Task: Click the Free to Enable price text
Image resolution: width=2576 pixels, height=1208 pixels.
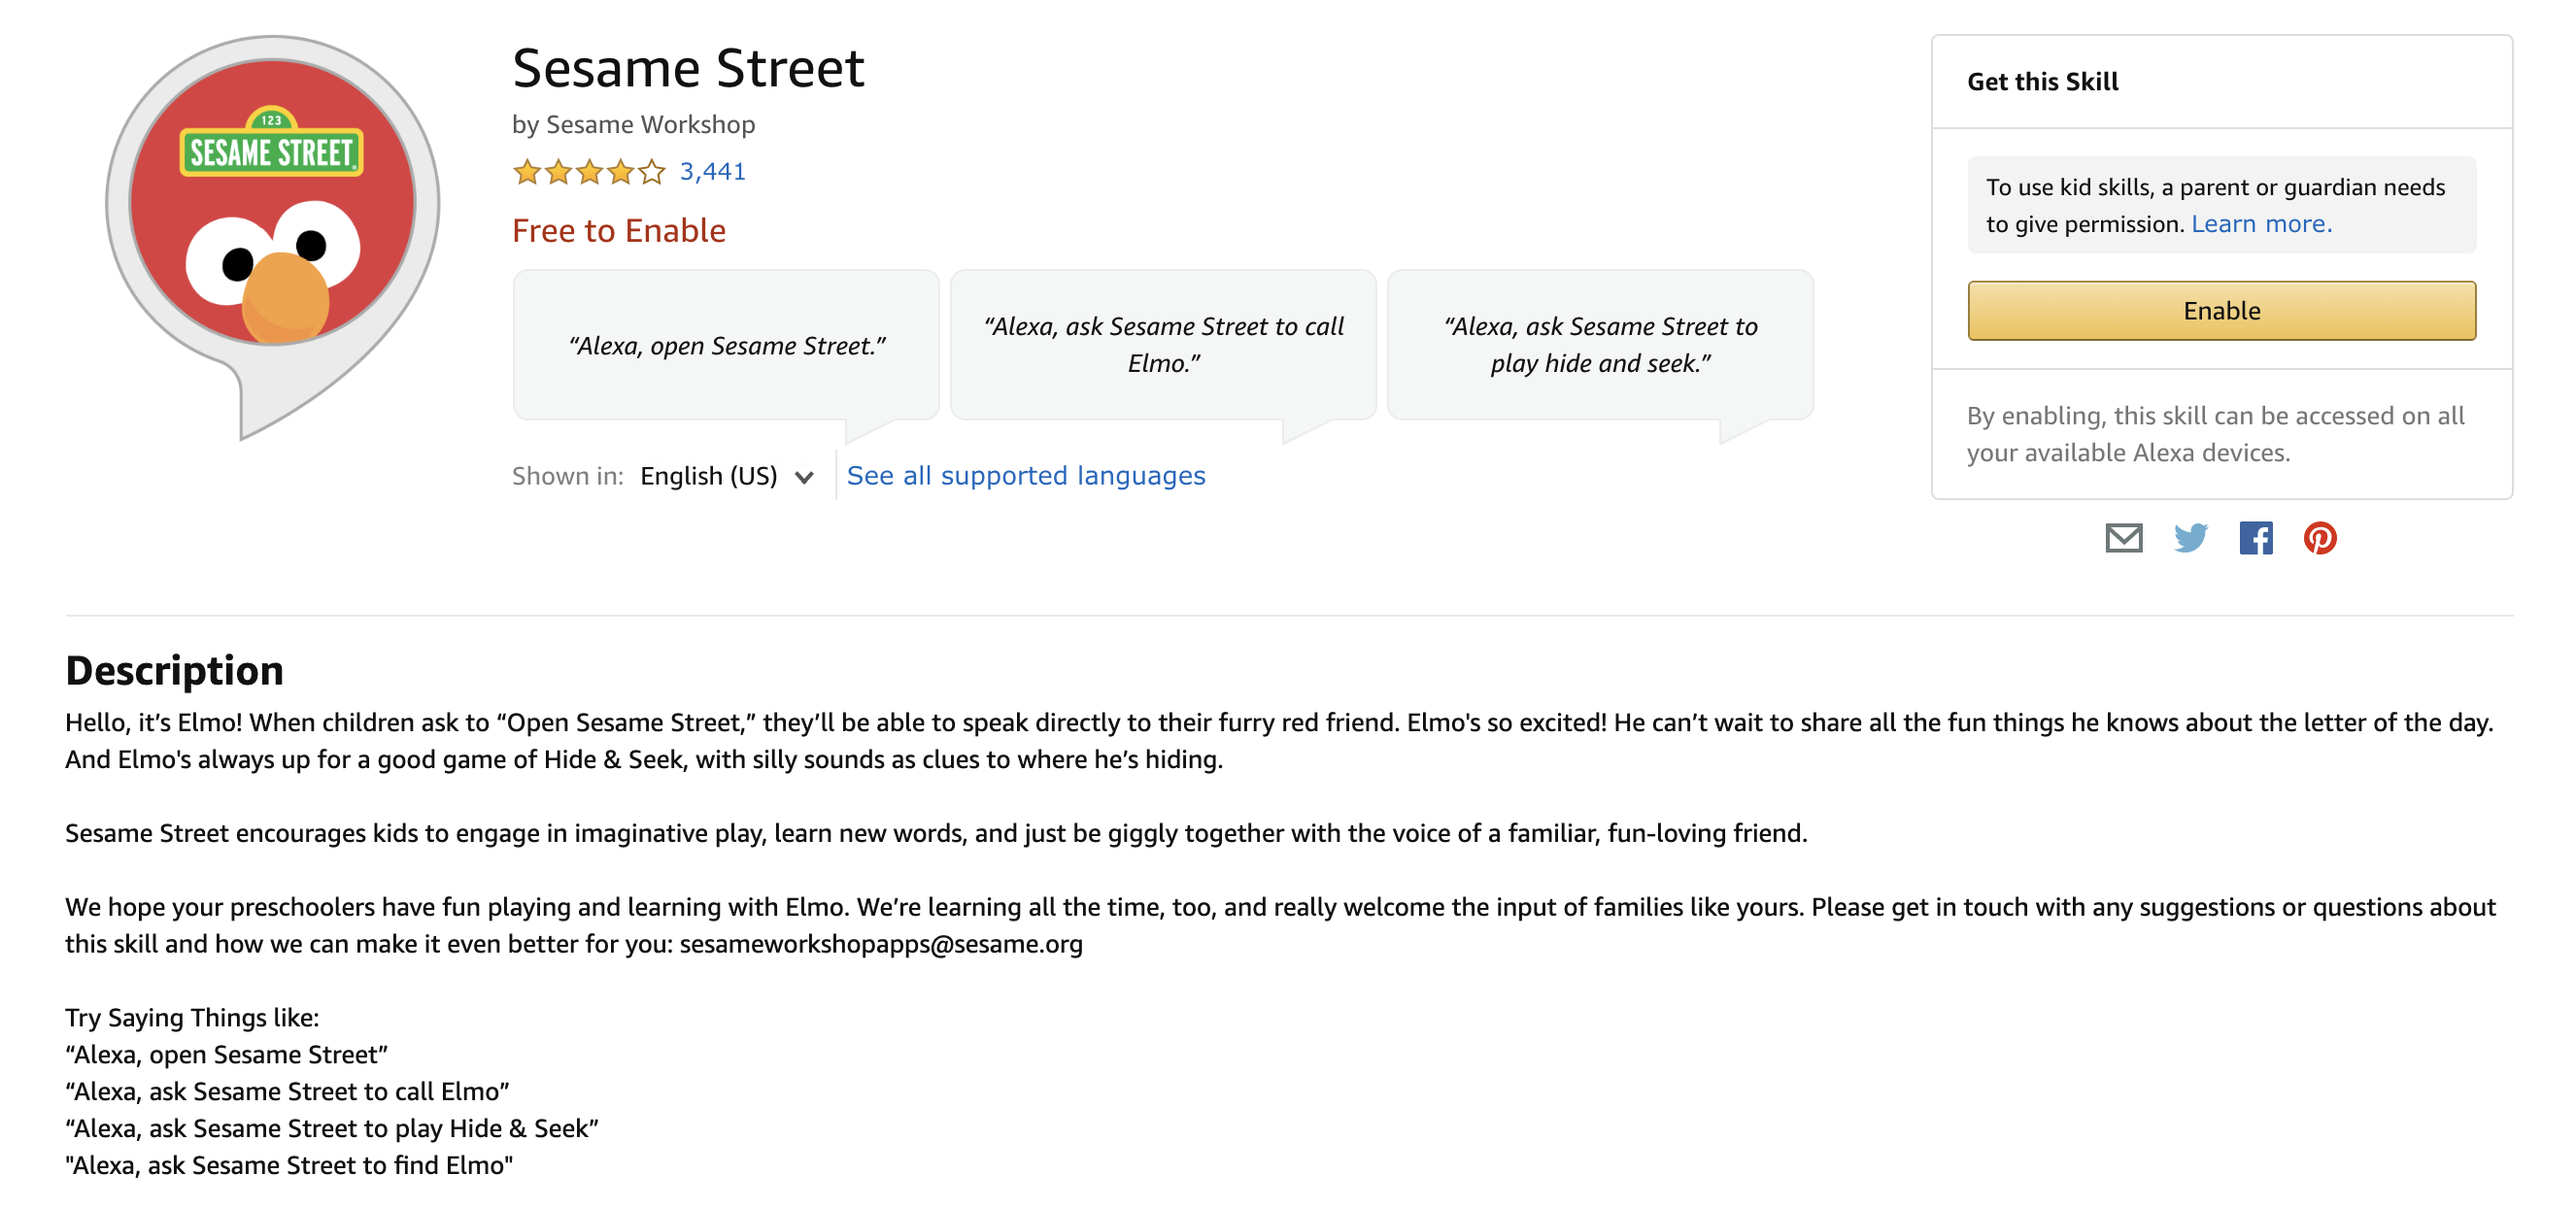Action: (x=619, y=231)
